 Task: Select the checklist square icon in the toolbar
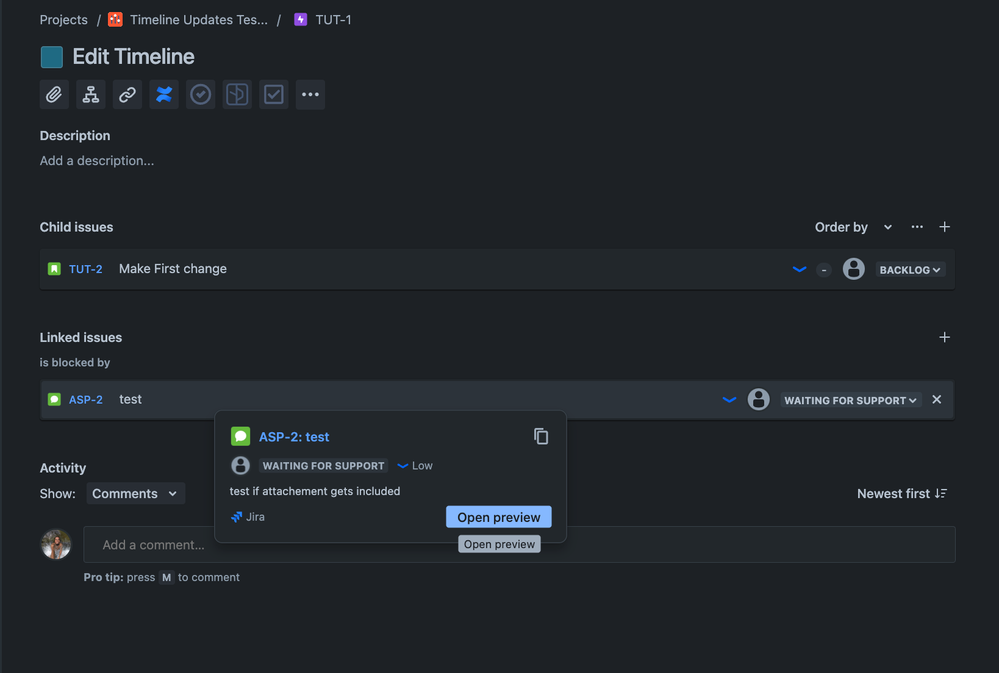coord(273,94)
